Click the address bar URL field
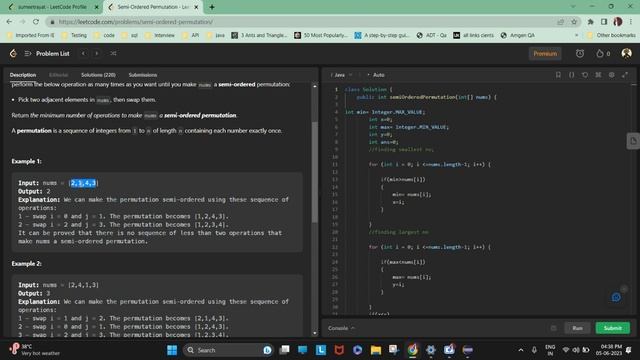 [x=302, y=22]
